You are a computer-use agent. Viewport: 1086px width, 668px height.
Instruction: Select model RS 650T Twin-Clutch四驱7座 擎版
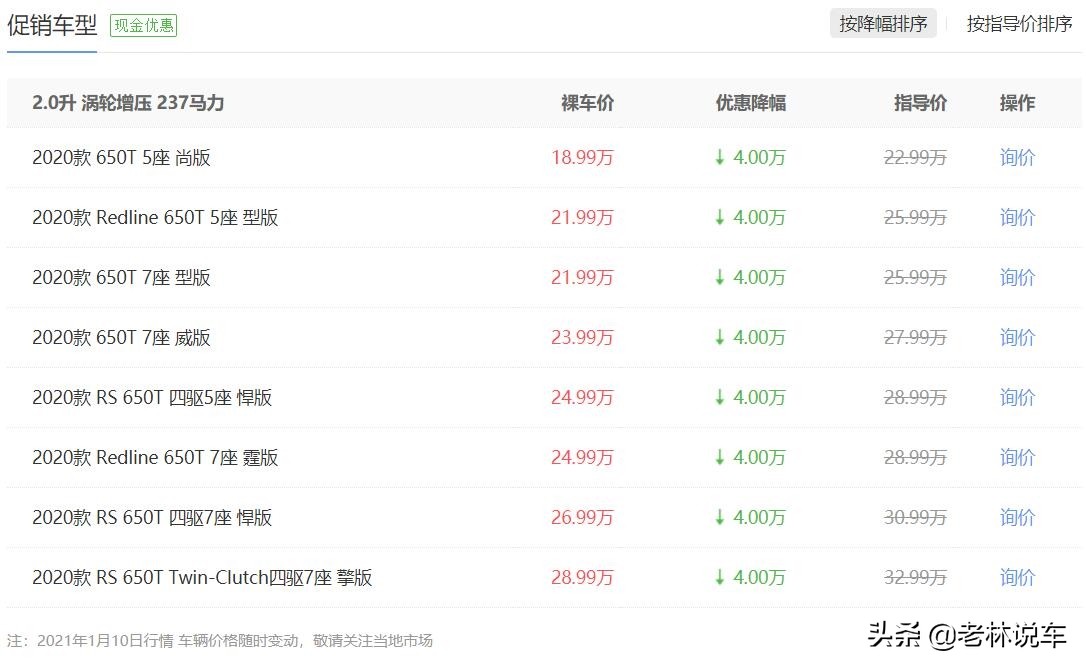(x=202, y=577)
